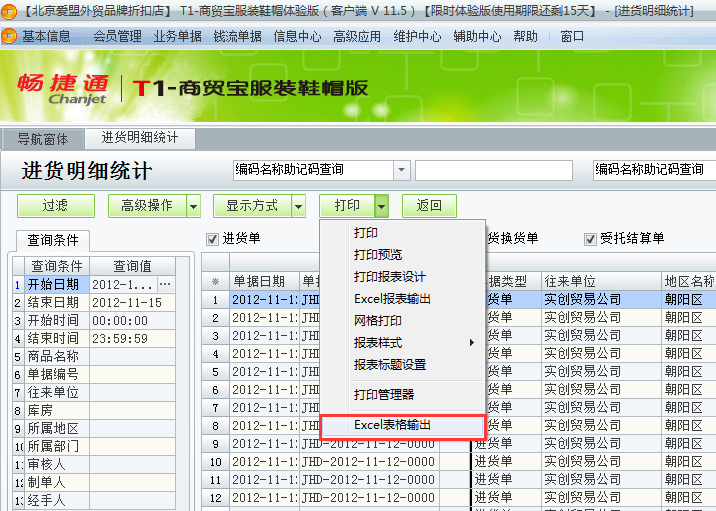Click the 显示方式 button
The height and width of the screenshot is (511, 716).
click(x=252, y=206)
